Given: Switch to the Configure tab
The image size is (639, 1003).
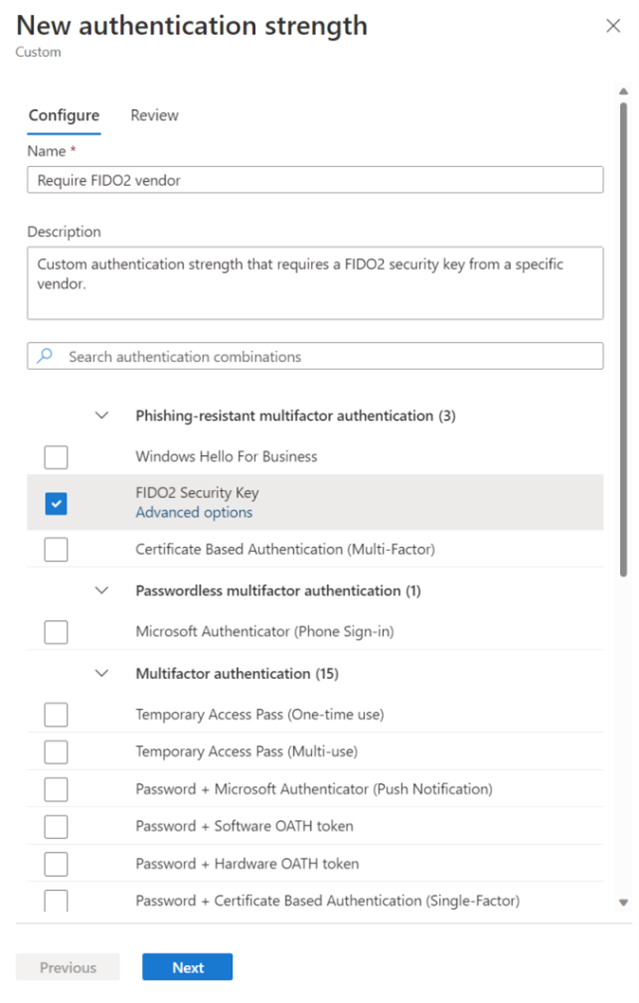Looking at the screenshot, I should 64,115.
